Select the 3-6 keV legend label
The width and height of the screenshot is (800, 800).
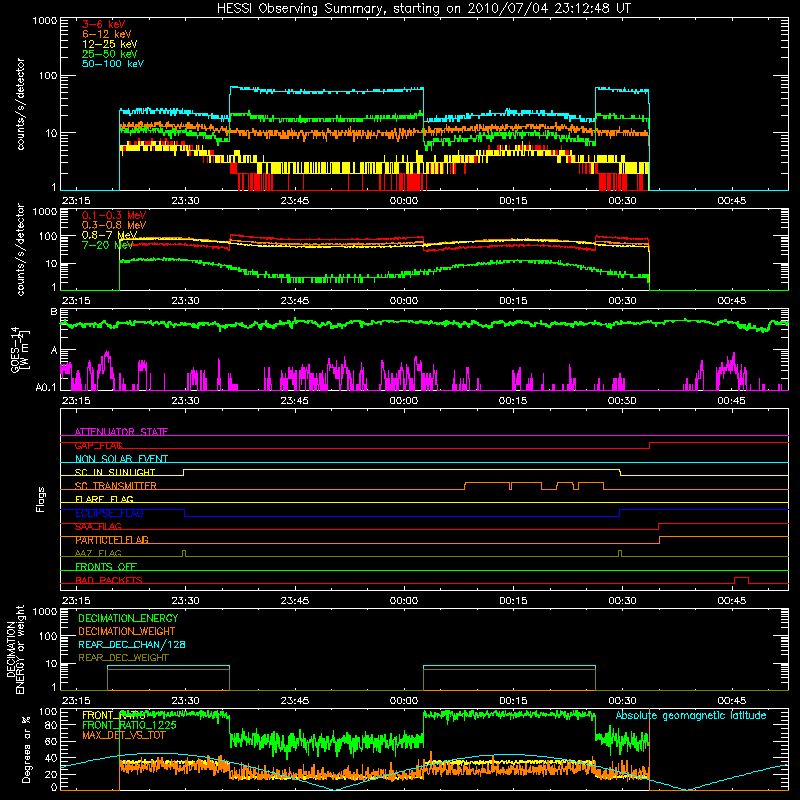point(103,24)
